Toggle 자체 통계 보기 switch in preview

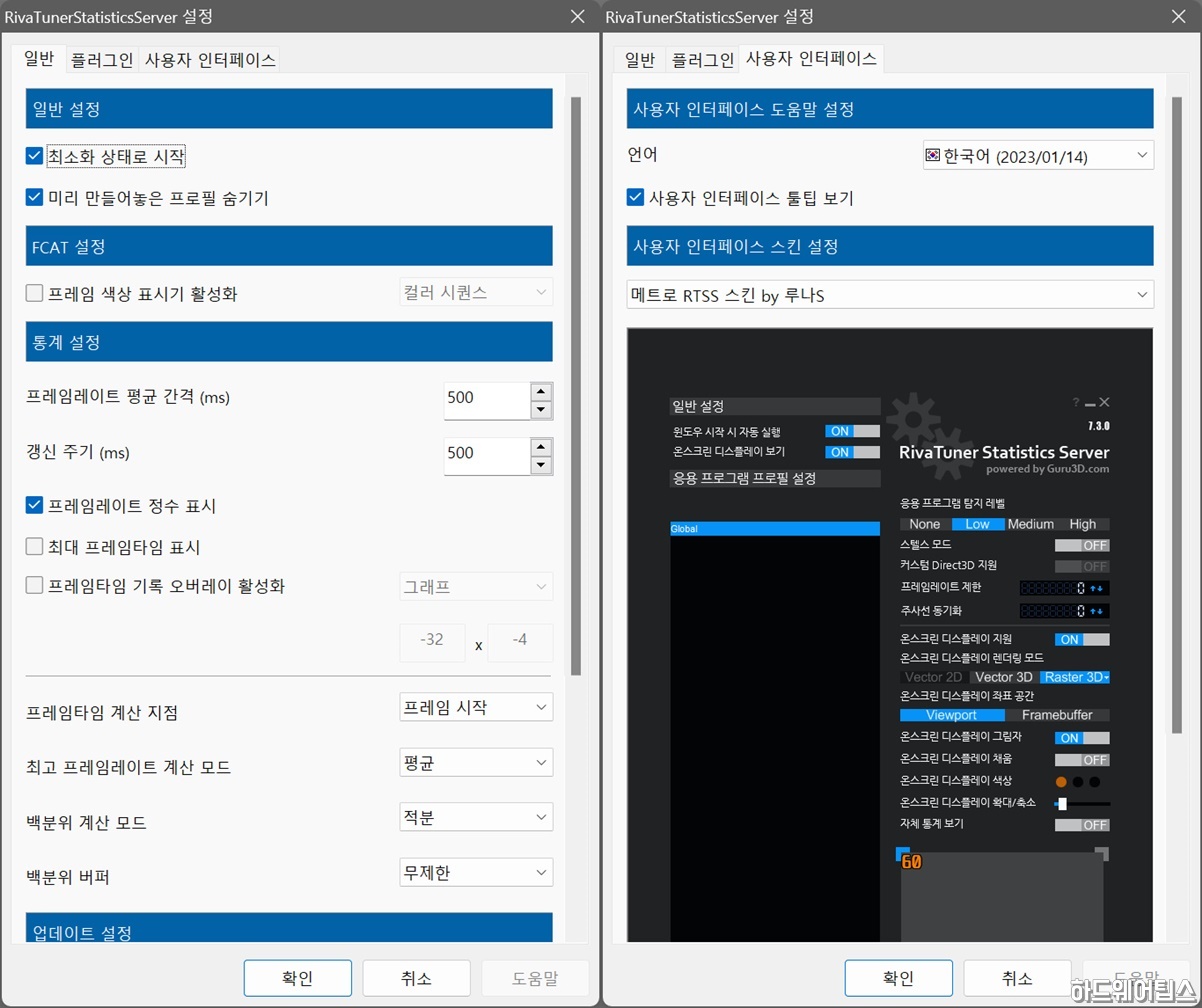tap(1082, 825)
